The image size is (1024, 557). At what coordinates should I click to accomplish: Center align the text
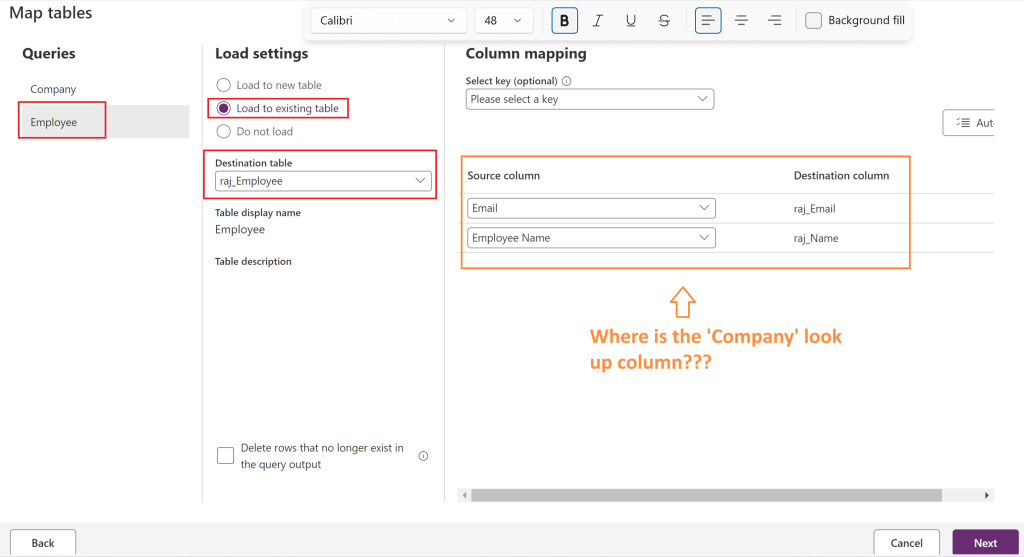[741, 20]
